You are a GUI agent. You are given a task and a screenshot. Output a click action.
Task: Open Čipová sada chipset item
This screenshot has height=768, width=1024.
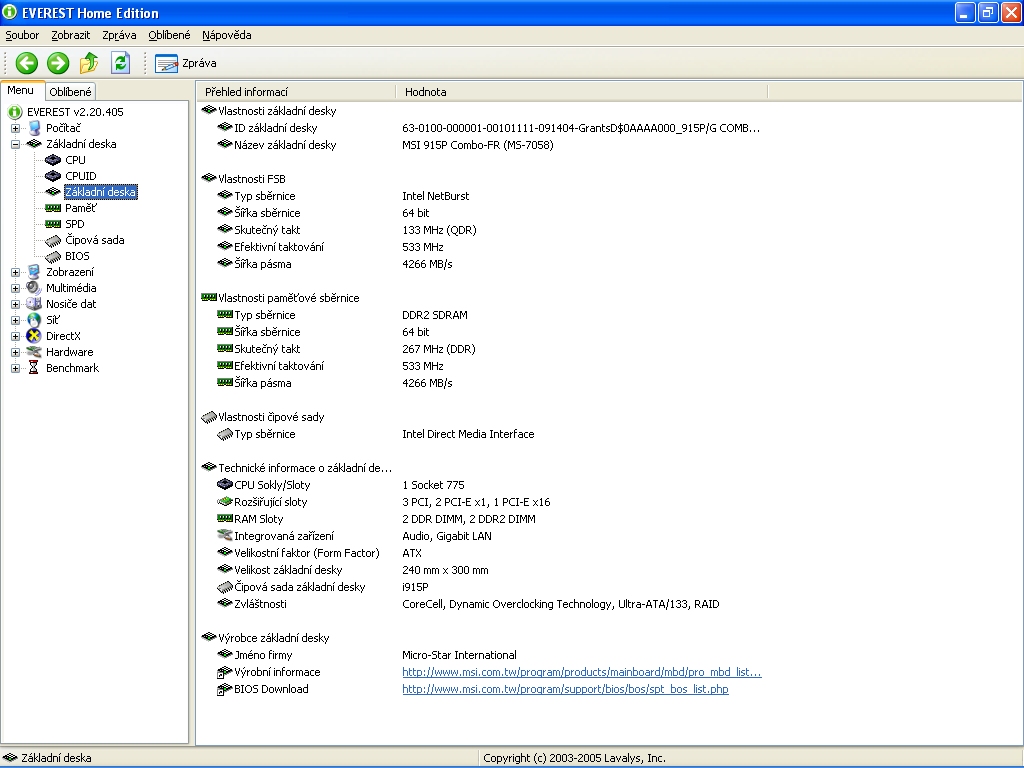click(94, 240)
